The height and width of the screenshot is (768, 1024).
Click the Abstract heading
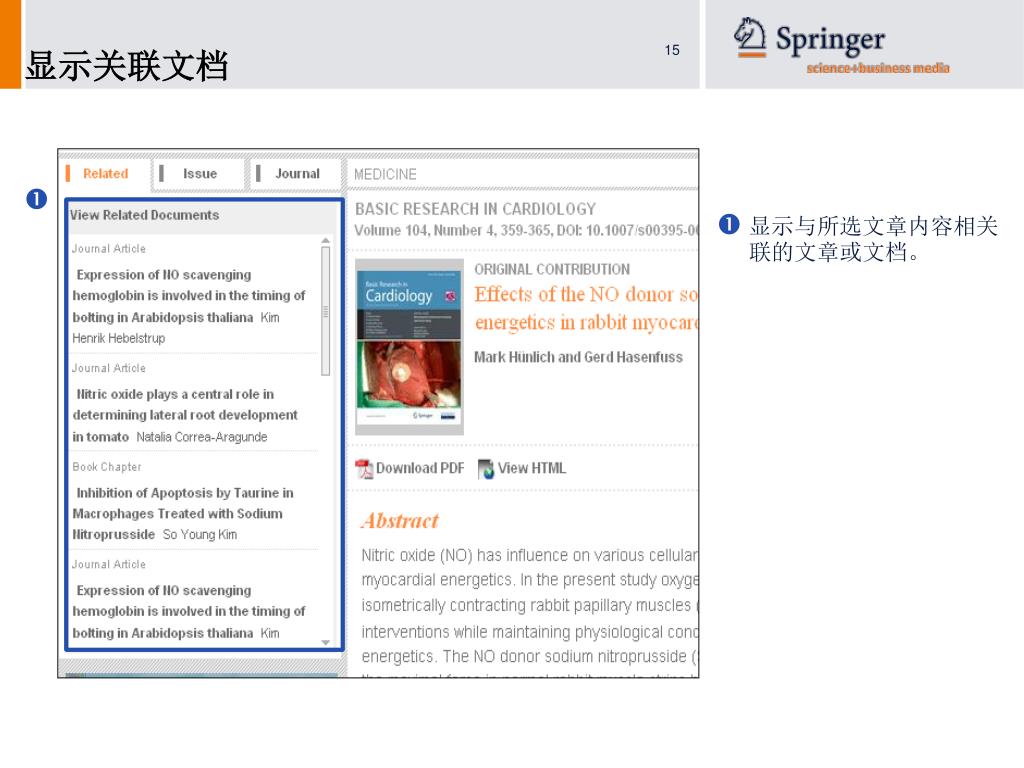click(x=400, y=521)
